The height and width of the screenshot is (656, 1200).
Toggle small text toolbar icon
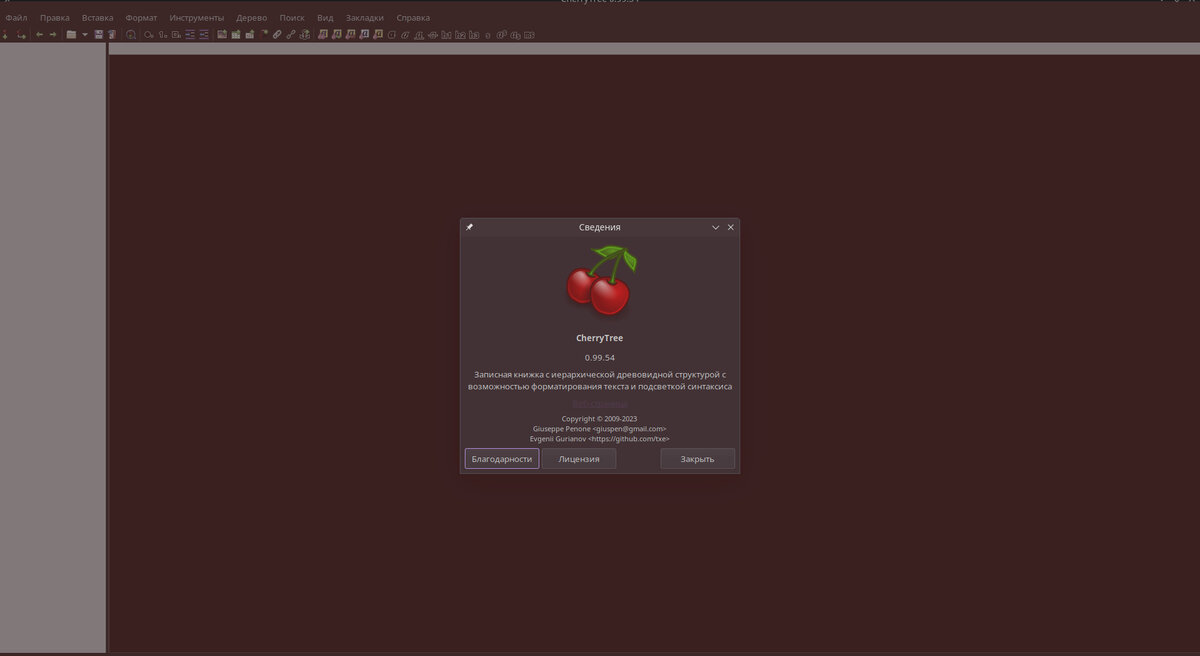coord(488,35)
